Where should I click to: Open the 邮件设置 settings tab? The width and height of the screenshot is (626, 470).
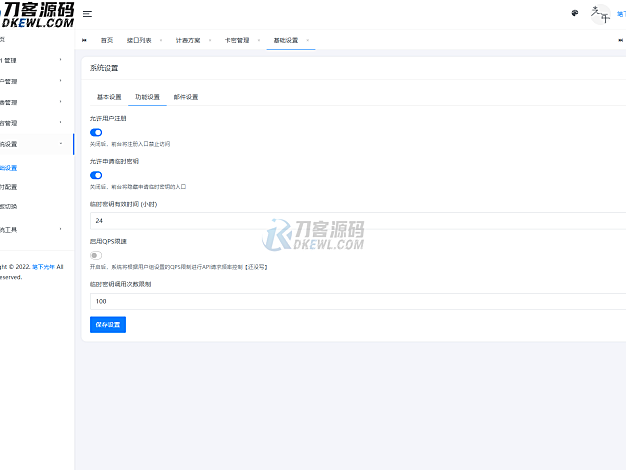pos(186,97)
